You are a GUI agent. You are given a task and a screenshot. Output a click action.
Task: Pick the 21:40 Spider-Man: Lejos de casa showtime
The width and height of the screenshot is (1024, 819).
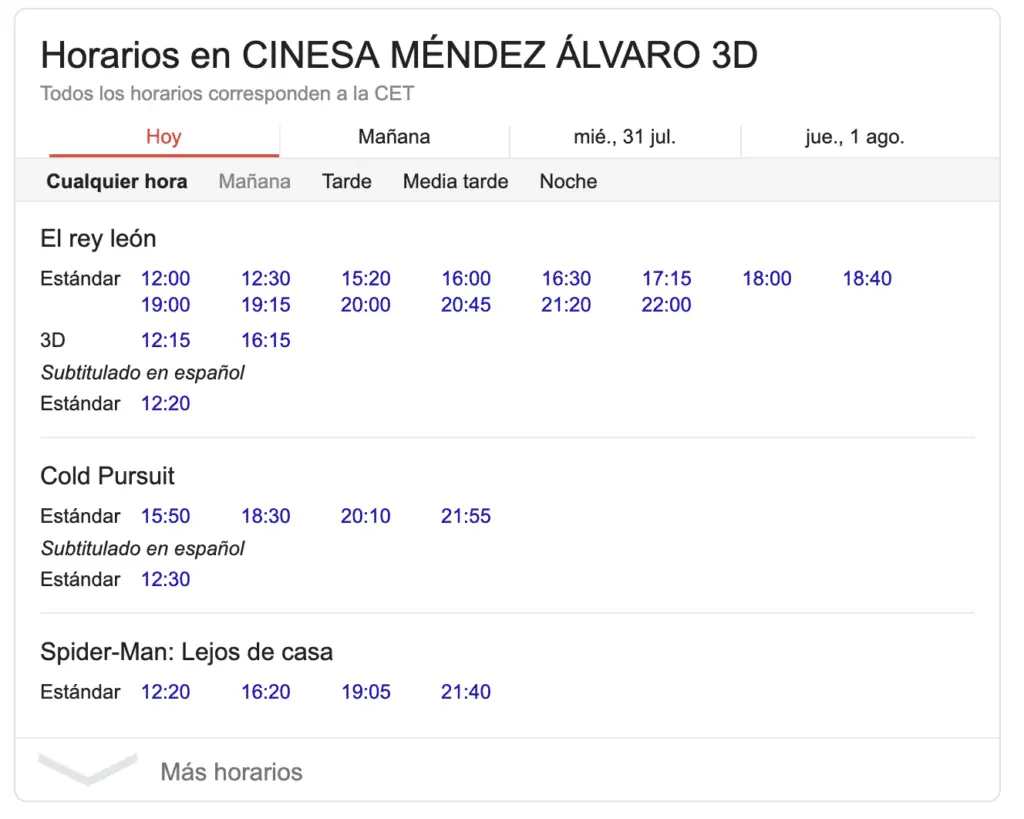(465, 691)
